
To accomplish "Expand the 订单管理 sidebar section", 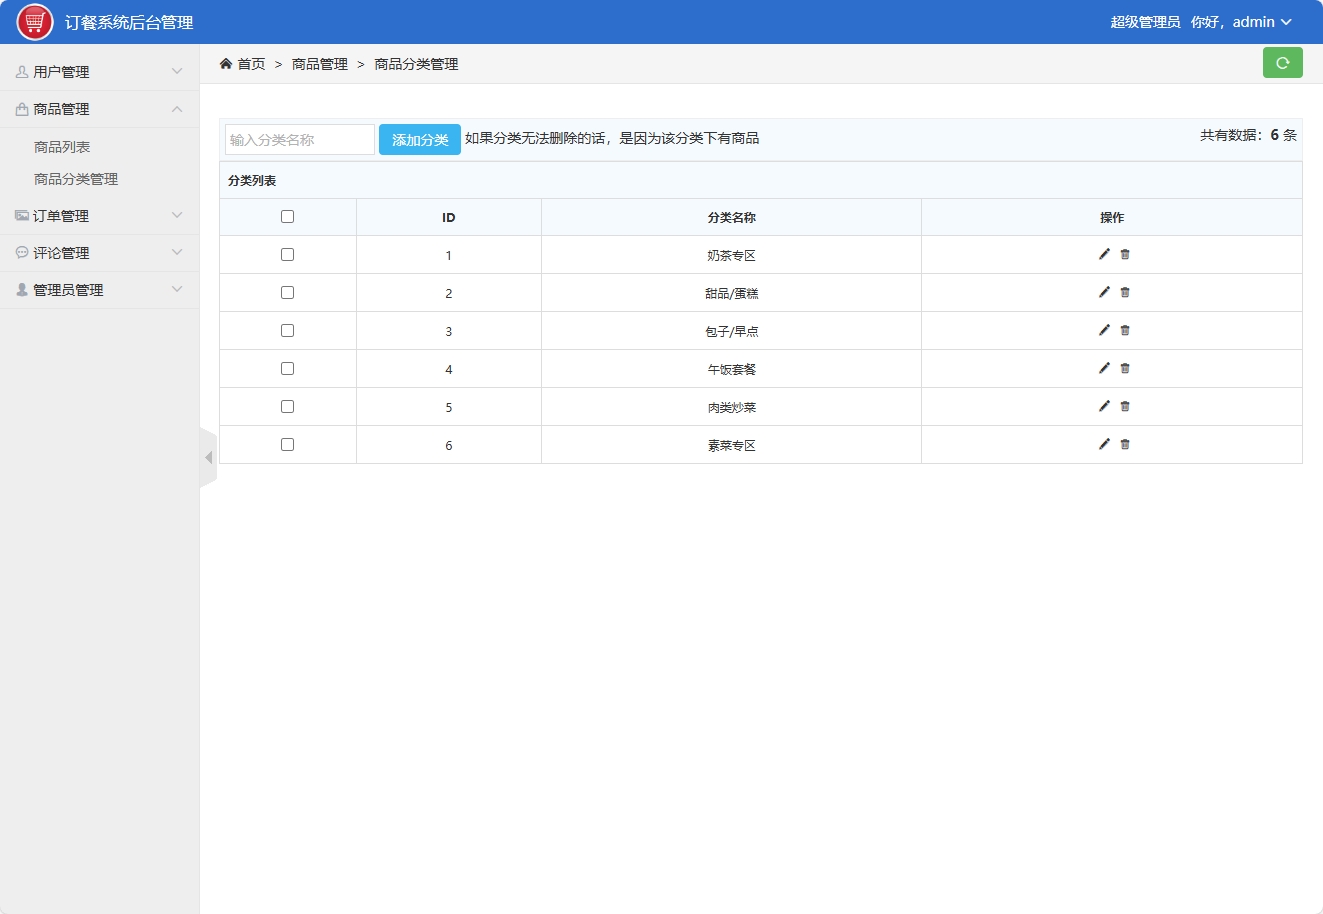I will coord(99,216).
